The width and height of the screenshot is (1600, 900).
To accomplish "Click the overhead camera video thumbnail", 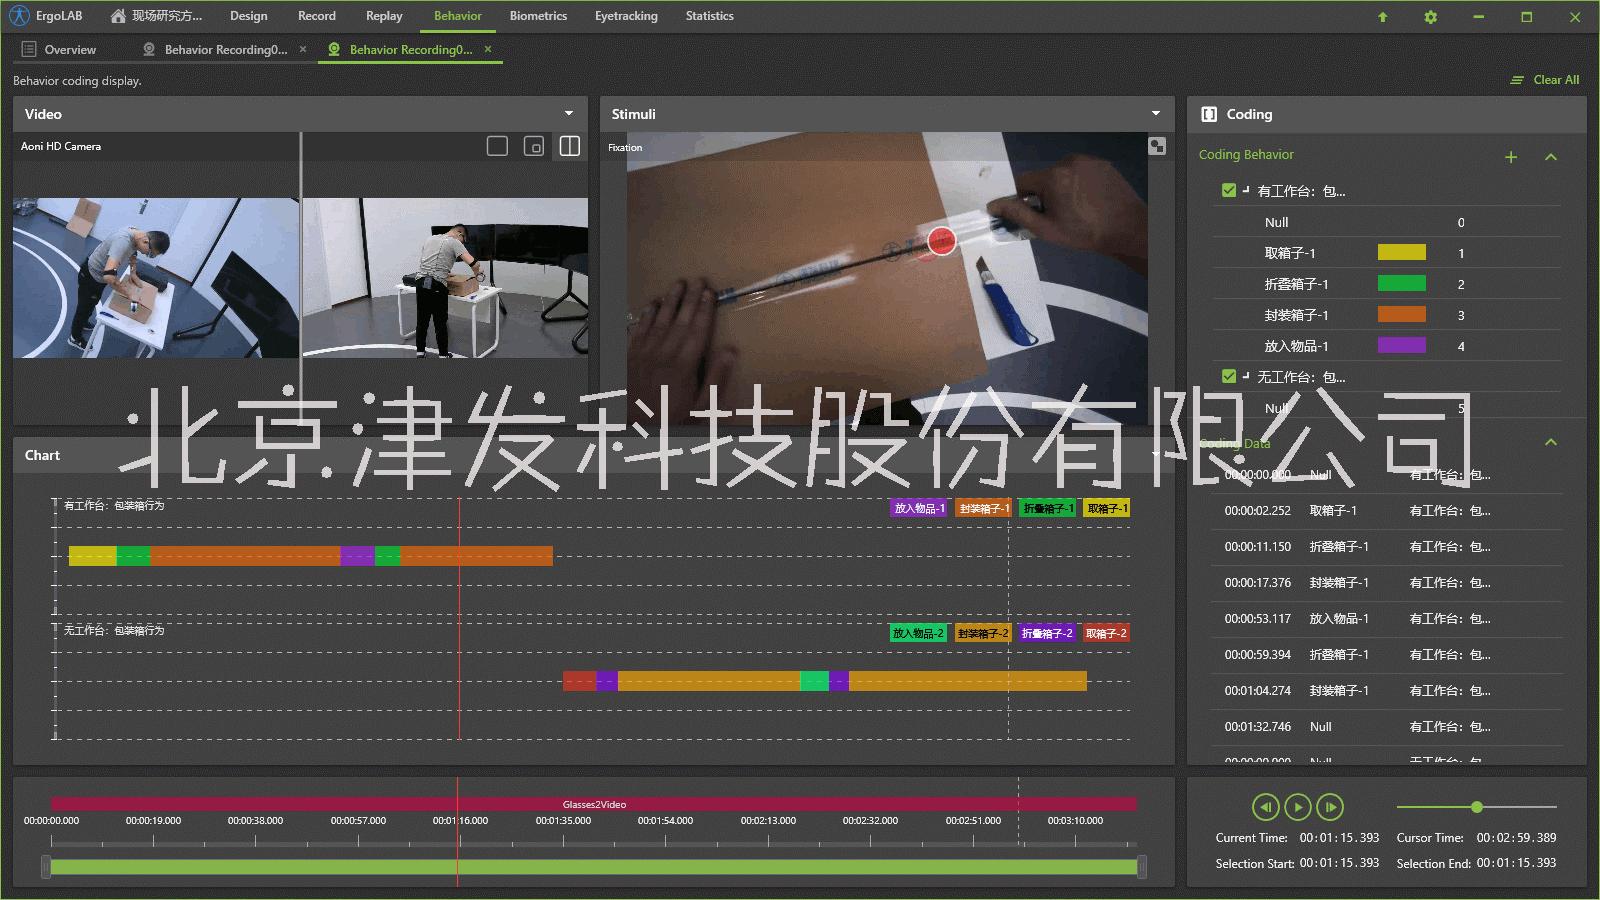I will (156, 278).
